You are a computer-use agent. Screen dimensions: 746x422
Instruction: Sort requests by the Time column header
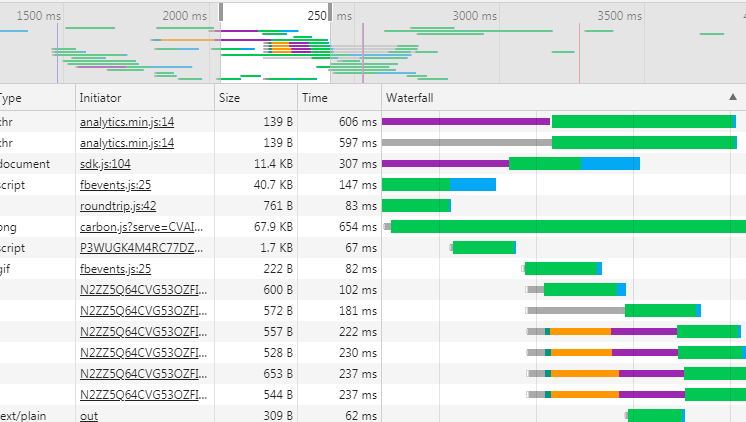point(315,98)
